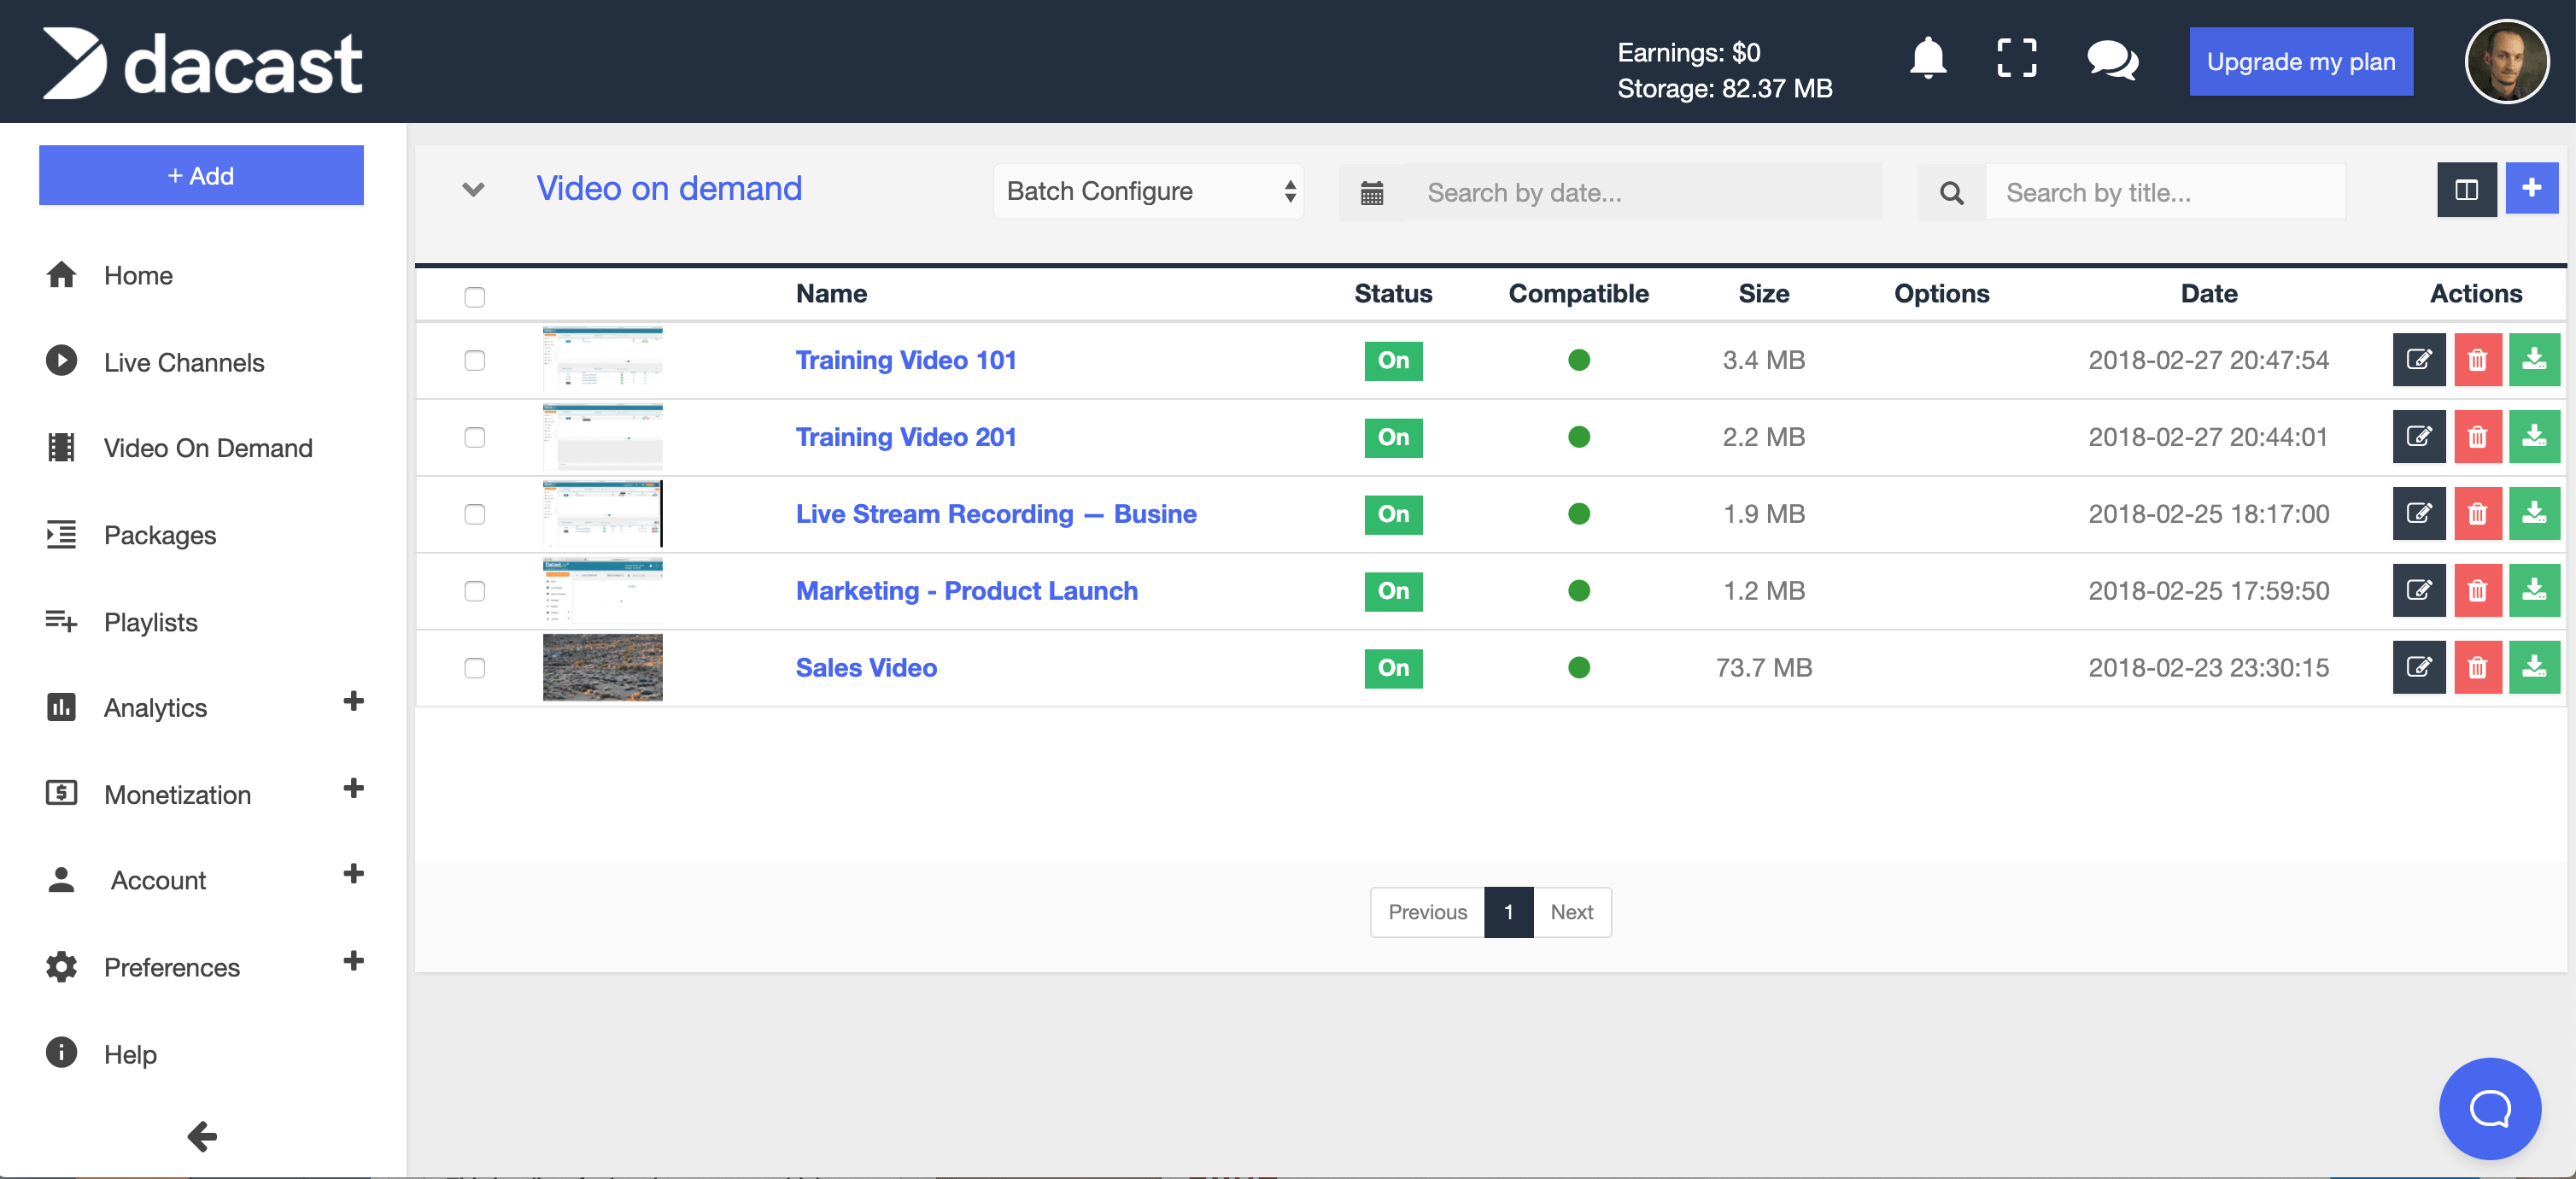
Task: Click the download icon for Sales Video
Action: pos(2535,667)
